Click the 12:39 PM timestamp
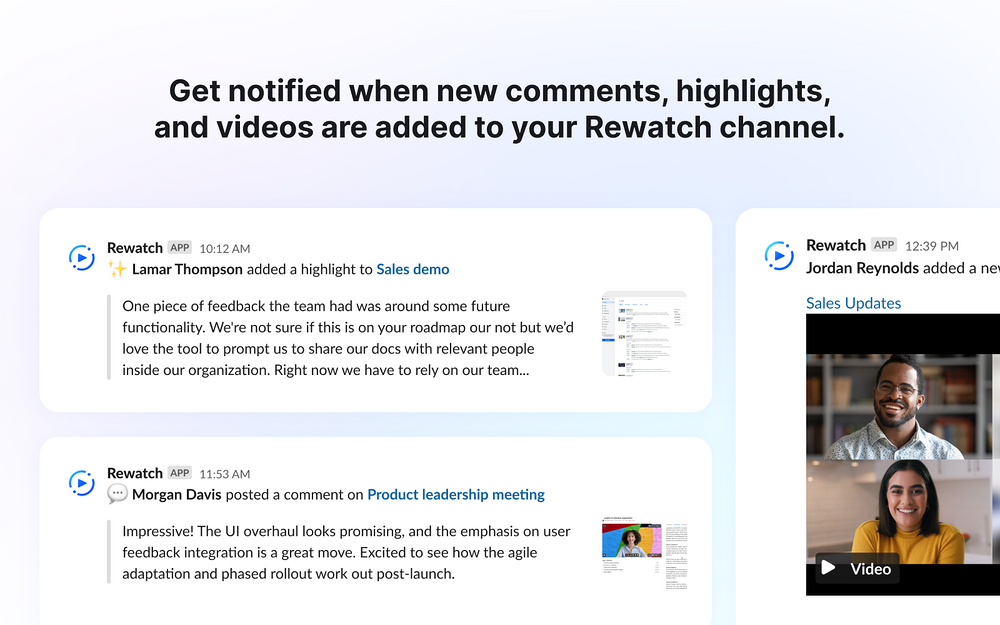 pos(932,246)
